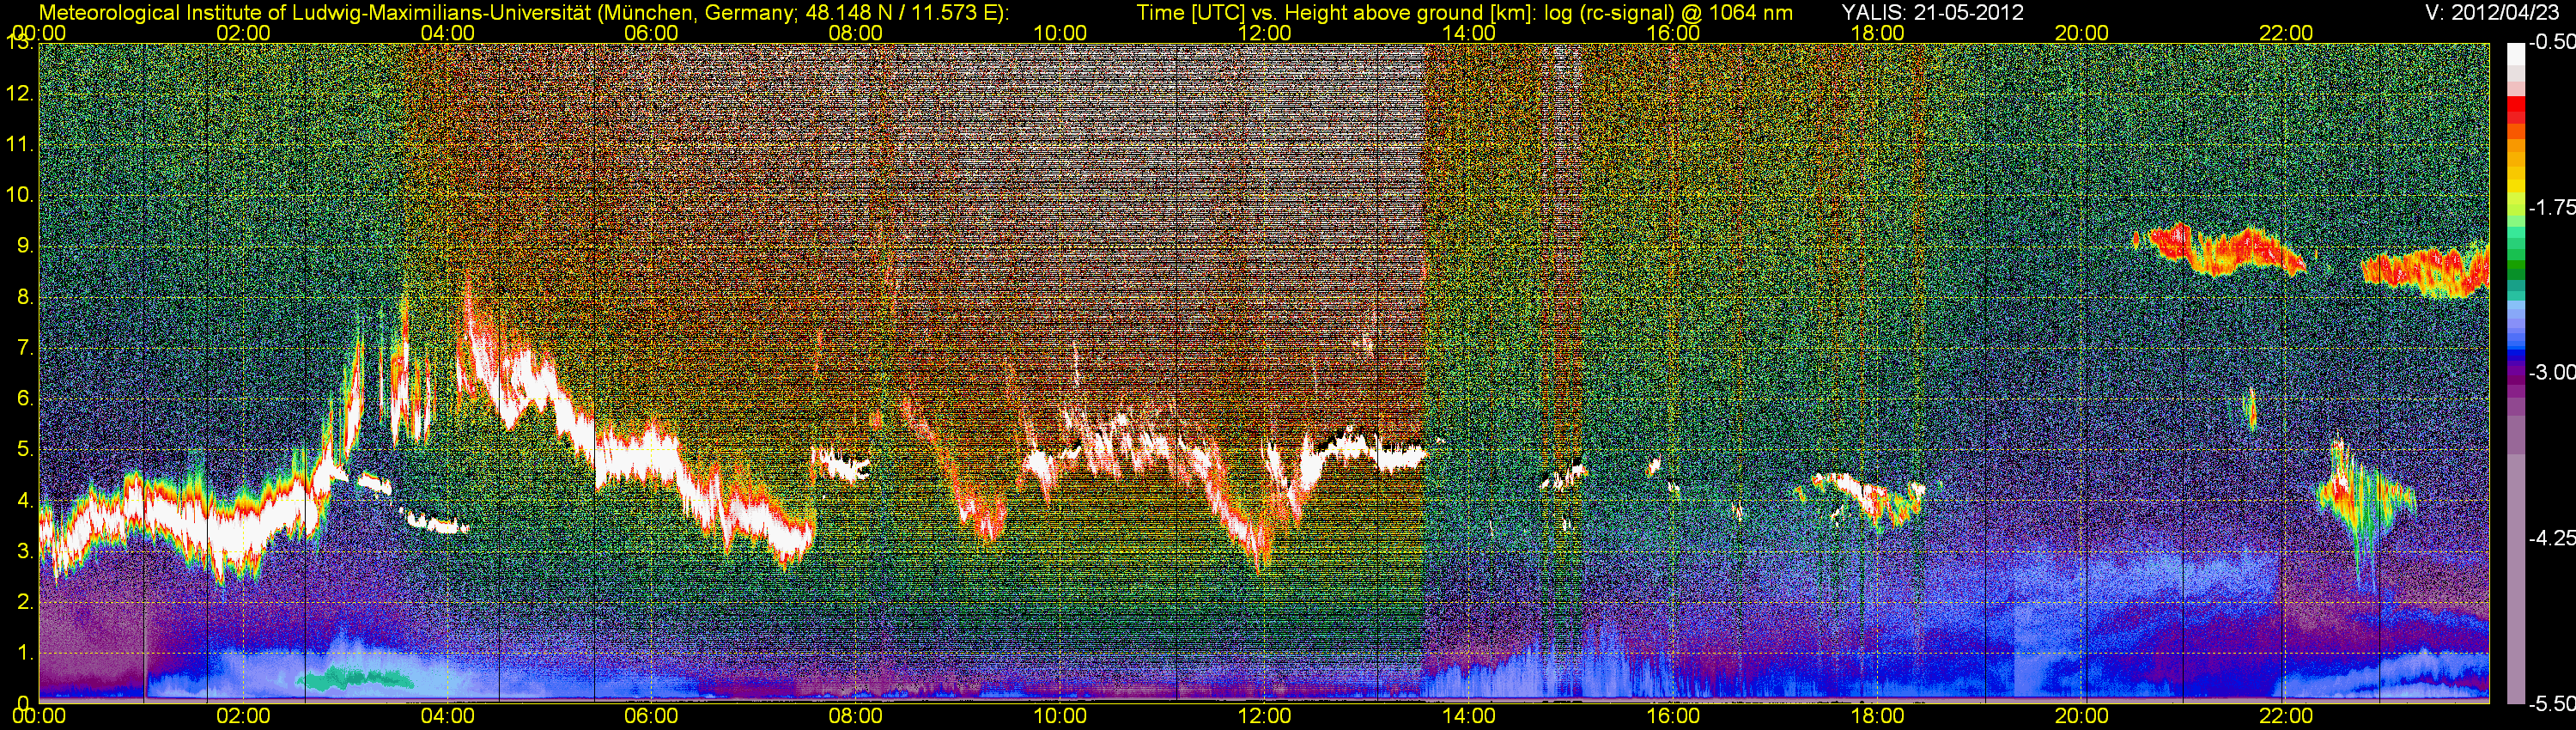This screenshot has height=730, width=2576.
Task: Click the 18:00 label on the bottom time axis
Action: [1877, 717]
